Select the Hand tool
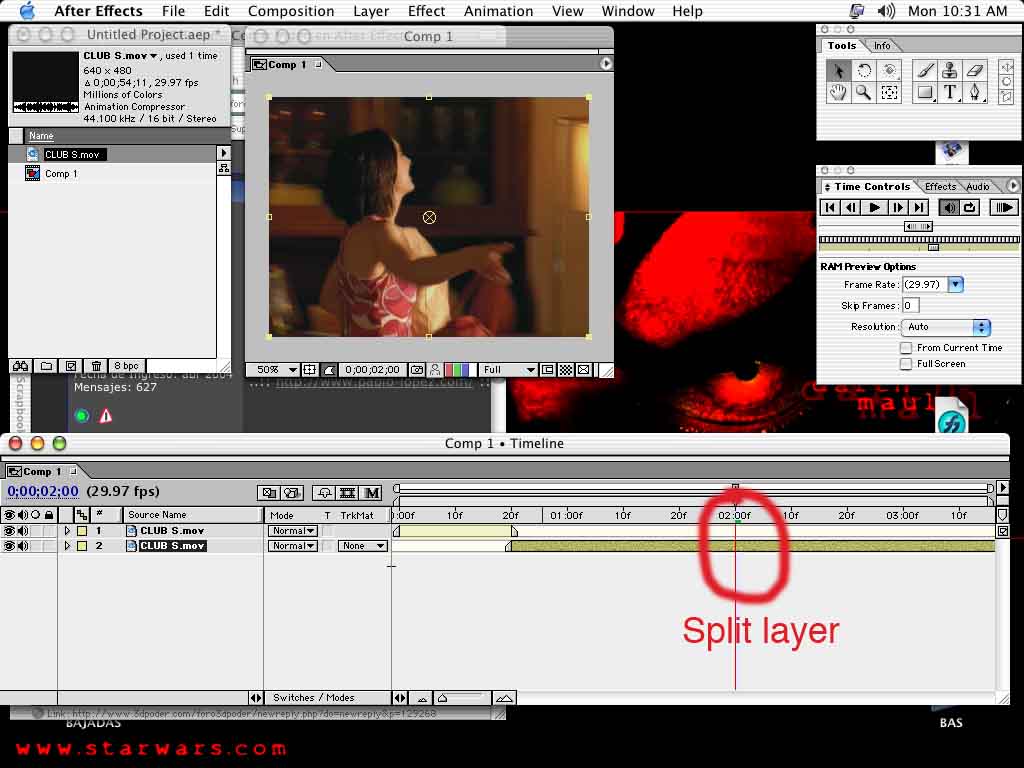Image resolution: width=1024 pixels, height=768 pixels. coord(838,93)
